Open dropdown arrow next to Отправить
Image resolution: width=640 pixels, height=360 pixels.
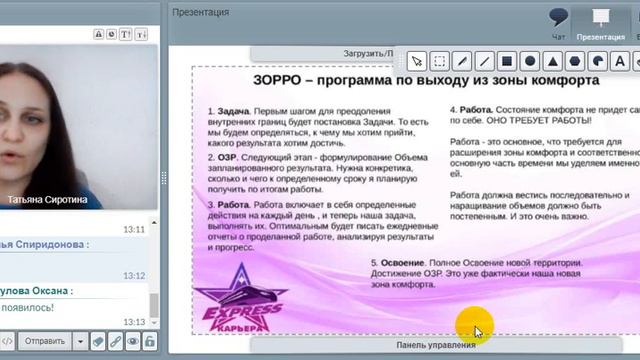pos(80,341)
